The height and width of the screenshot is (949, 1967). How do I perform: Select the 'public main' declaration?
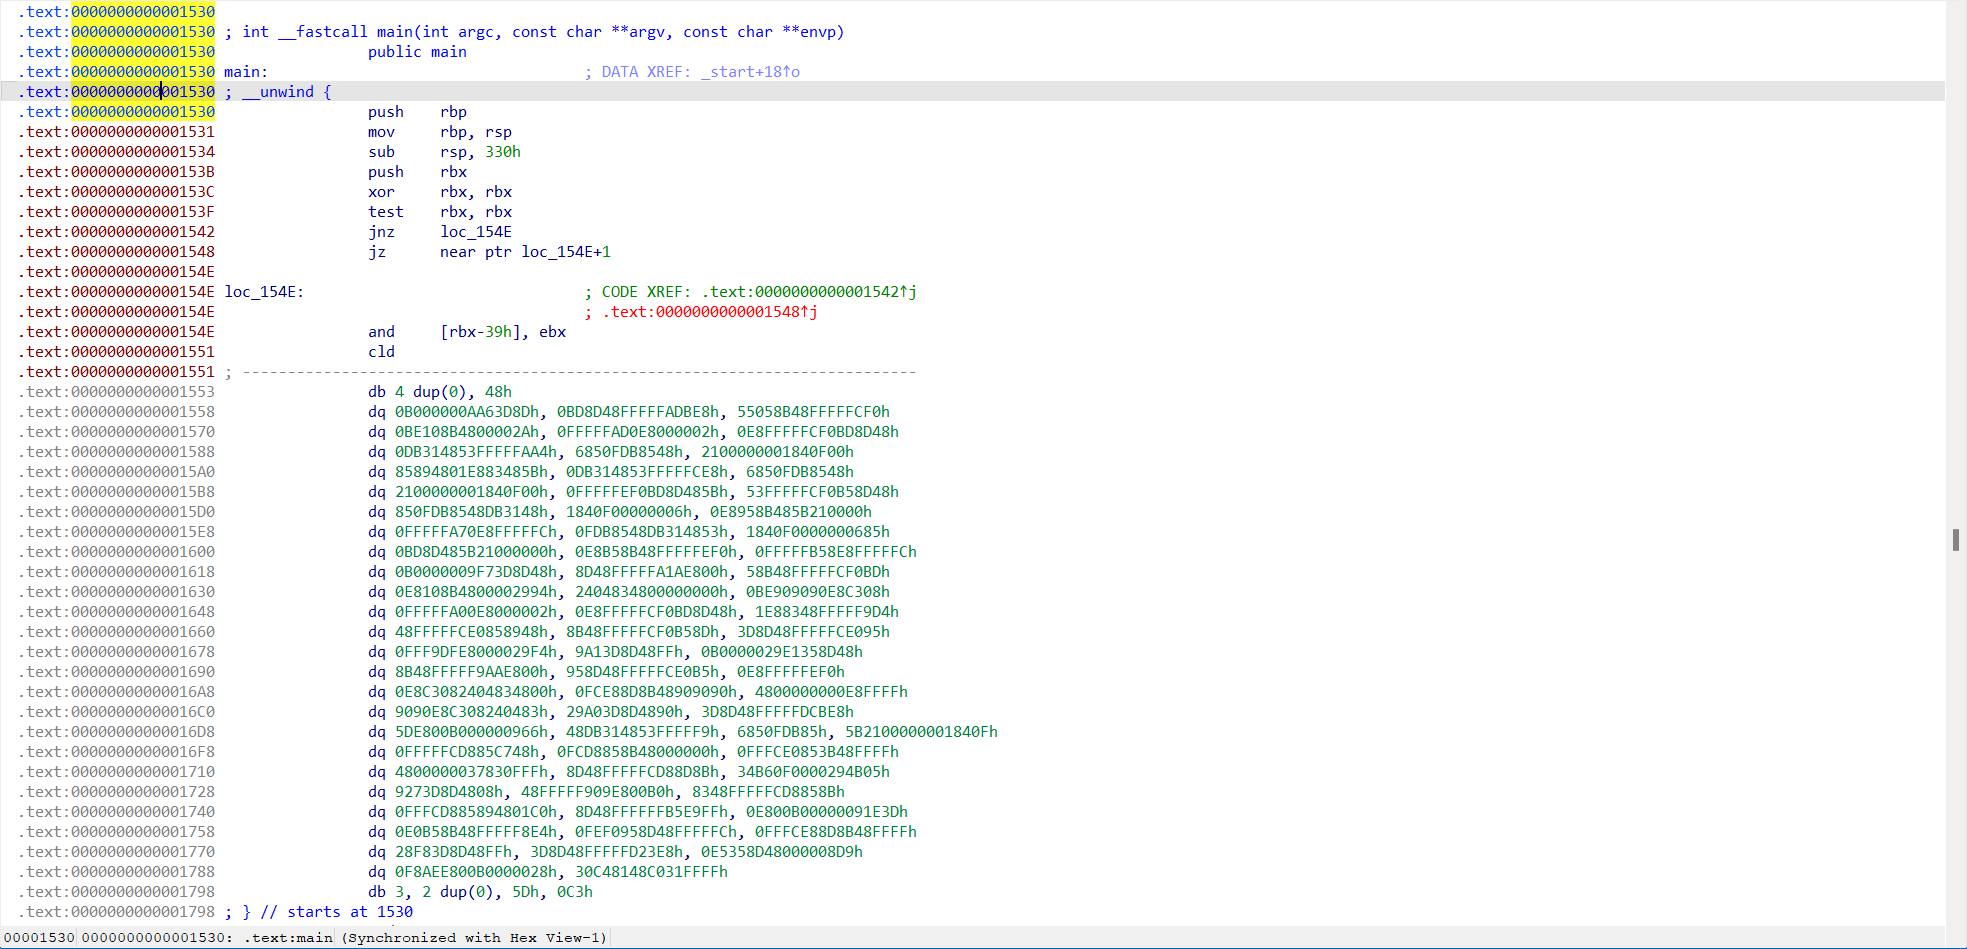pos(417,52)
